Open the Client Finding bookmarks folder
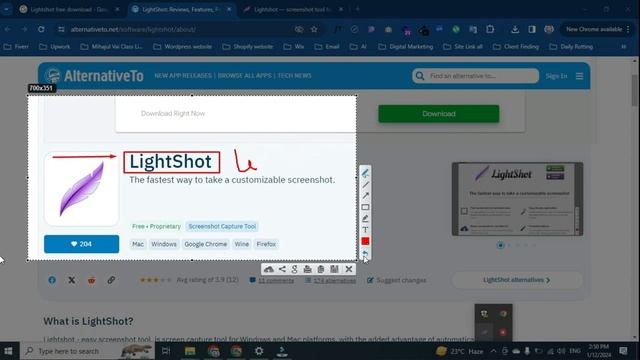 [516, 47]
